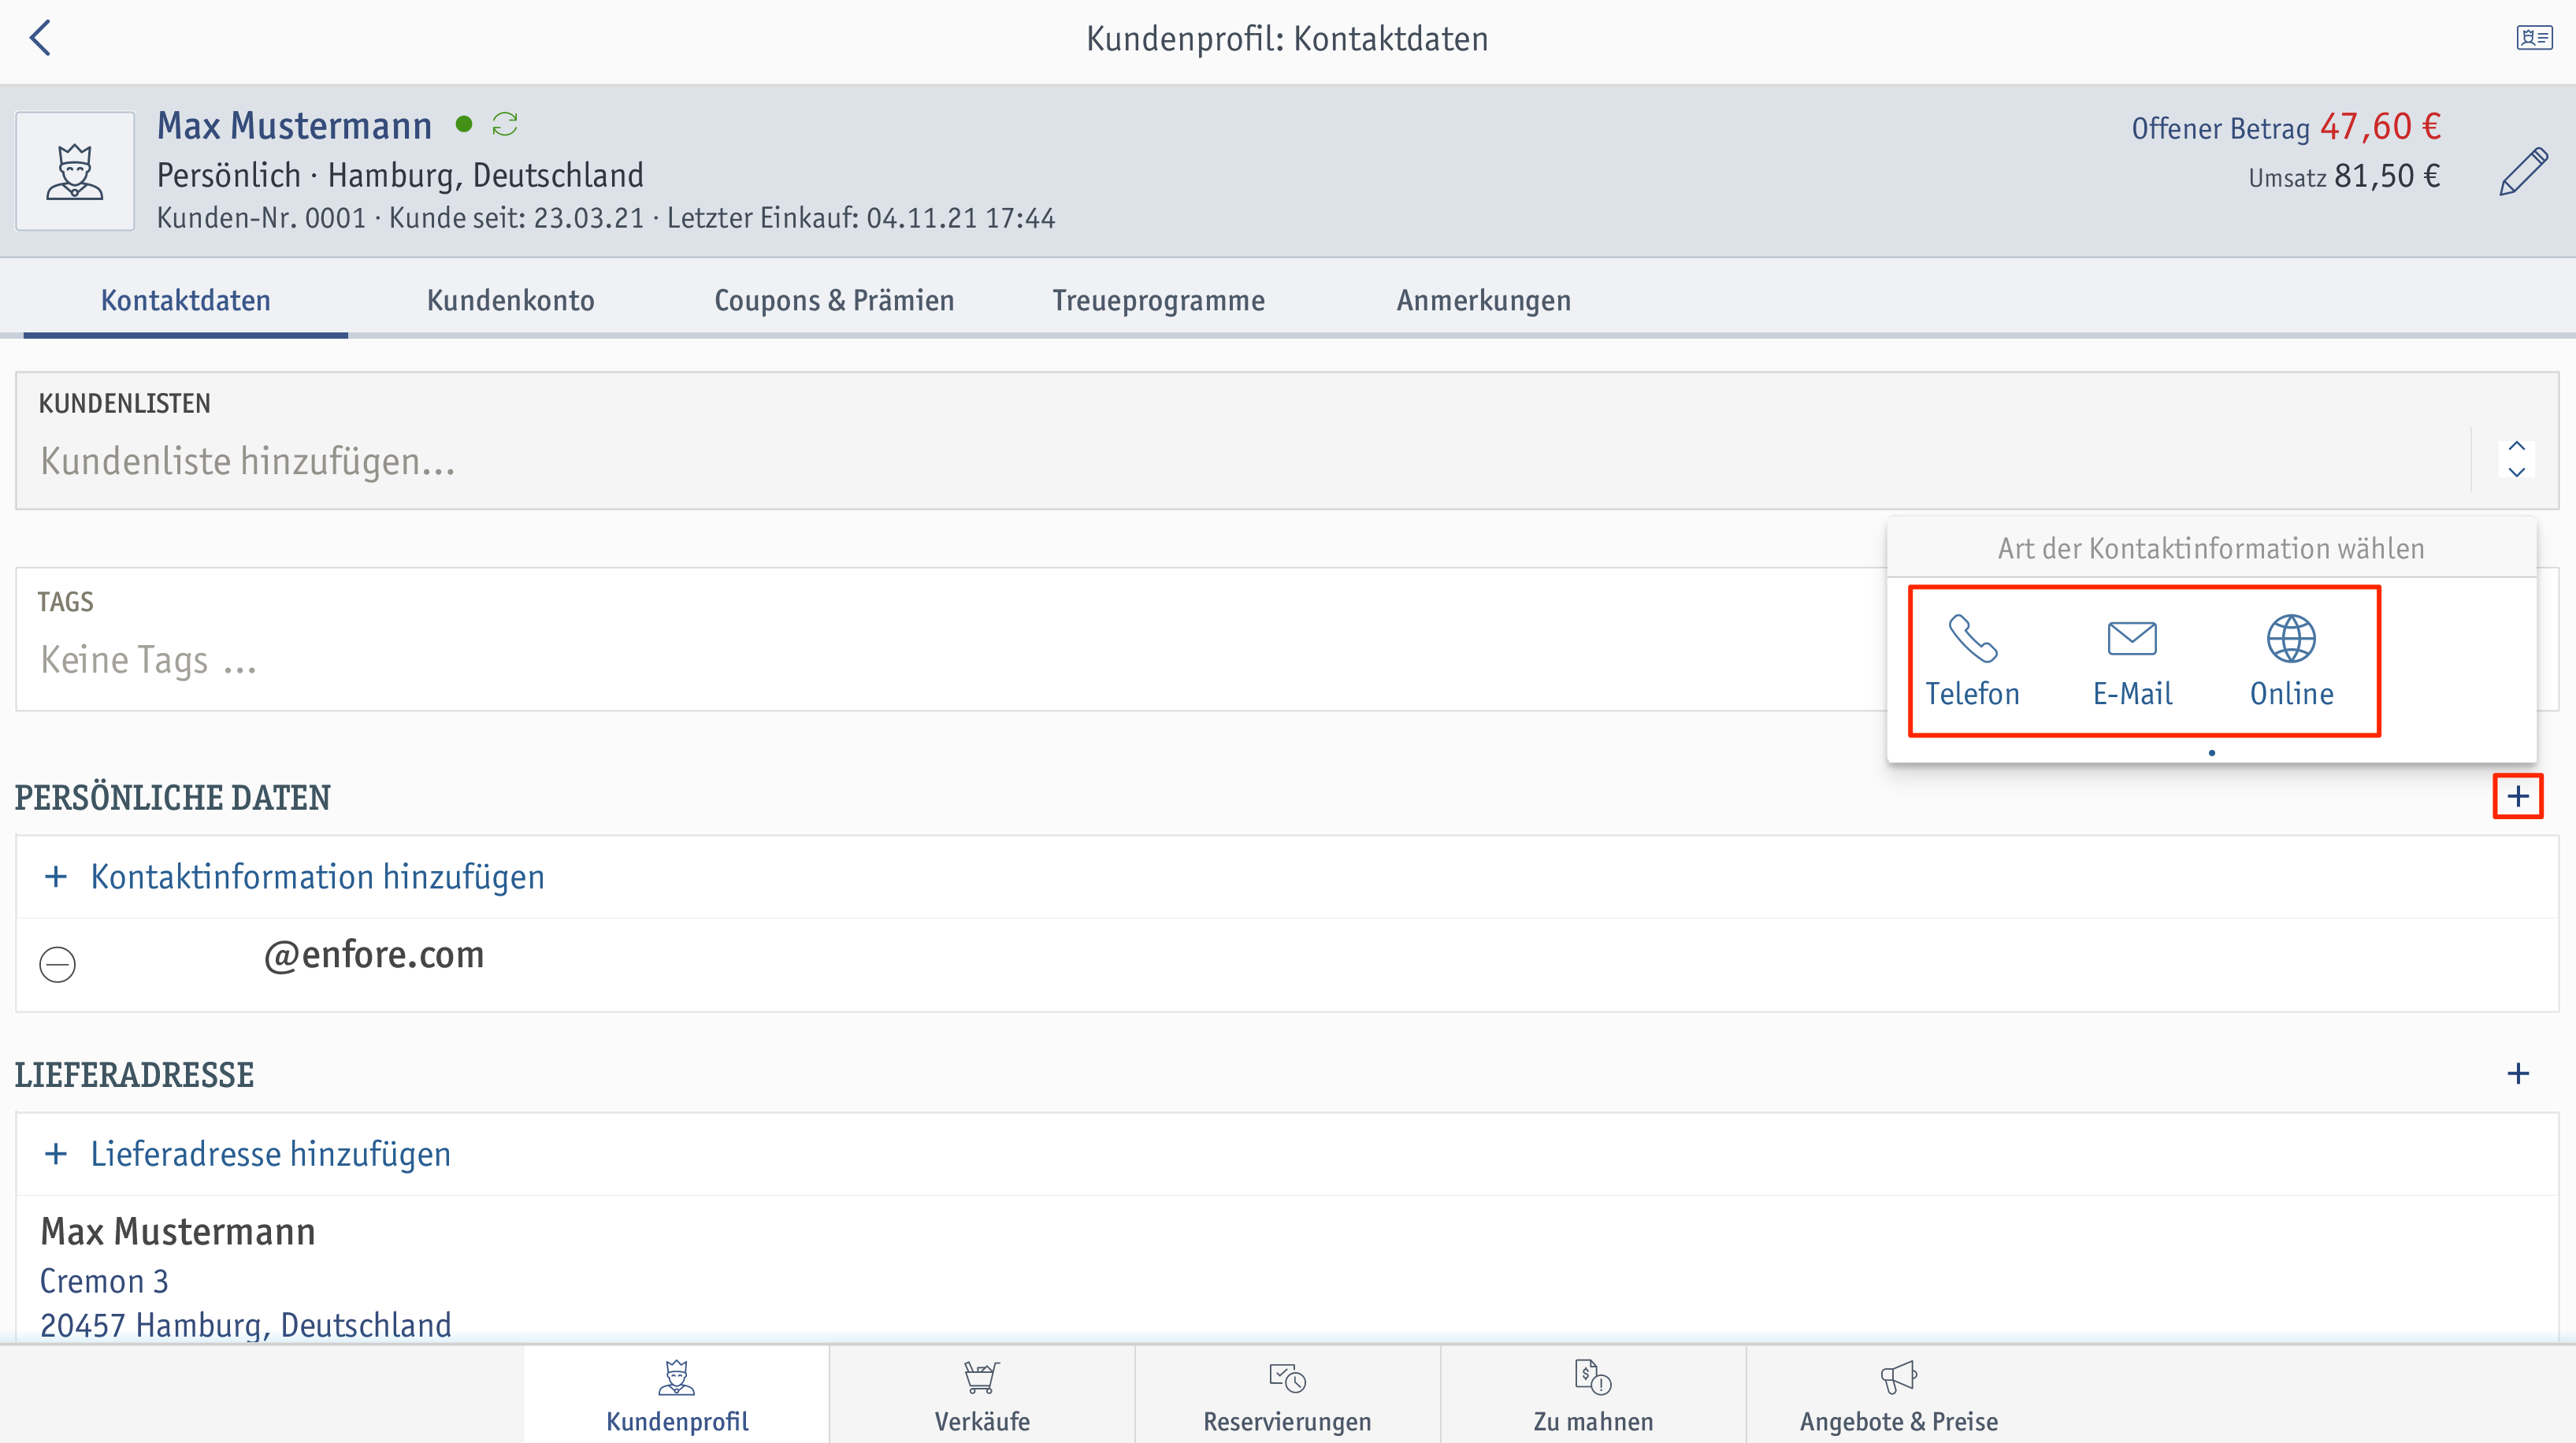Remove the @enfore.com email with minus icon
Image resolution: width=2576 pixels, height=1443 pixels.
click(x=57, y=964)
